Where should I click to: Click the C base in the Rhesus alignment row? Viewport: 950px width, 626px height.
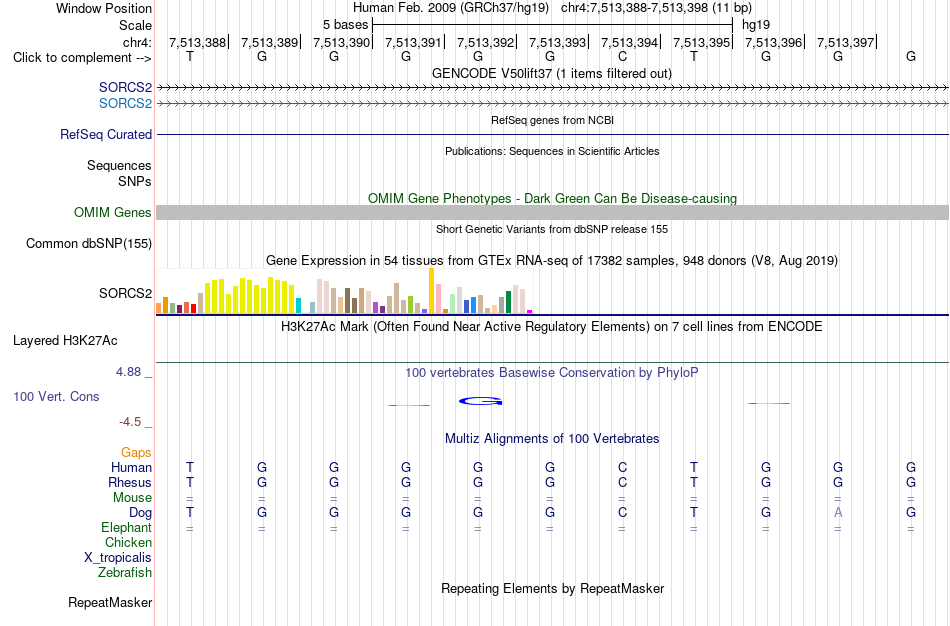(x=622, y=483)
